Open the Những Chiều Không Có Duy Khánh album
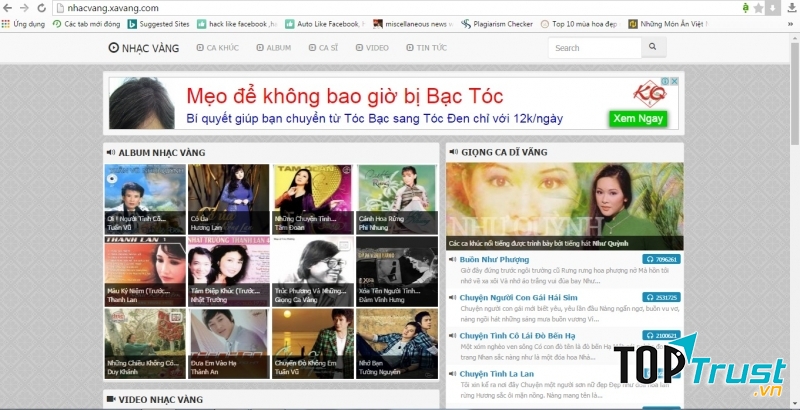This screenshot has height=410, width=800. click(x=145, y=344)
